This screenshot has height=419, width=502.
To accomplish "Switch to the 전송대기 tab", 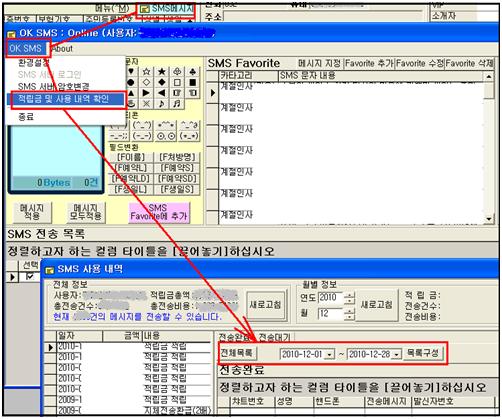I will click(x=274, y=337).
